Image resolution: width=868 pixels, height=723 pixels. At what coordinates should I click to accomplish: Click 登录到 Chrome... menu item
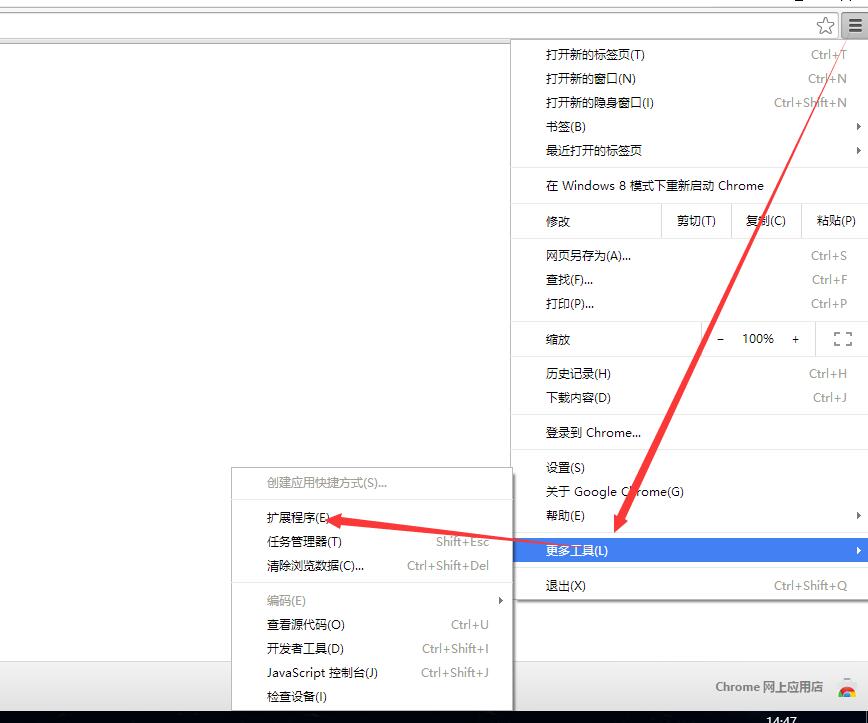pos(689,432)
